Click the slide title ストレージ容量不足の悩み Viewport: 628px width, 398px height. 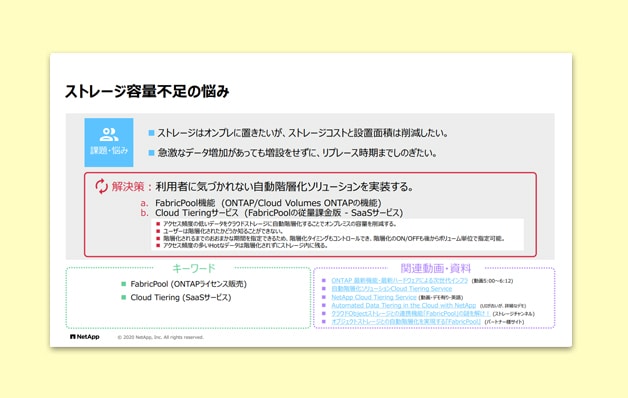147,91
